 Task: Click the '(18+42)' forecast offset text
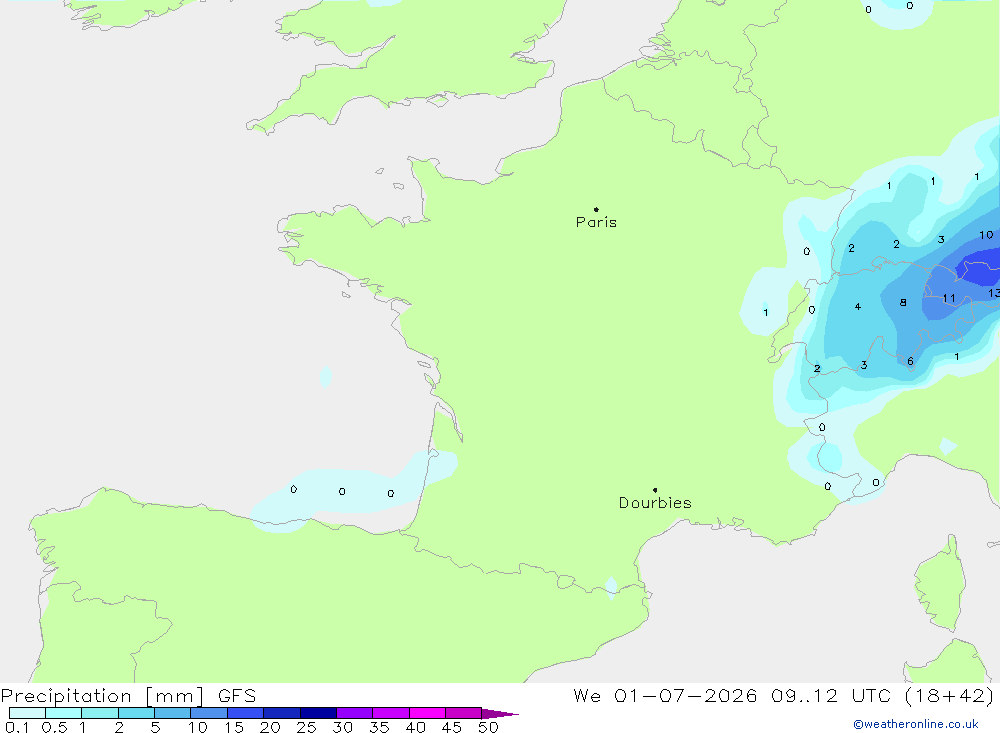click(x=949, y=696)
